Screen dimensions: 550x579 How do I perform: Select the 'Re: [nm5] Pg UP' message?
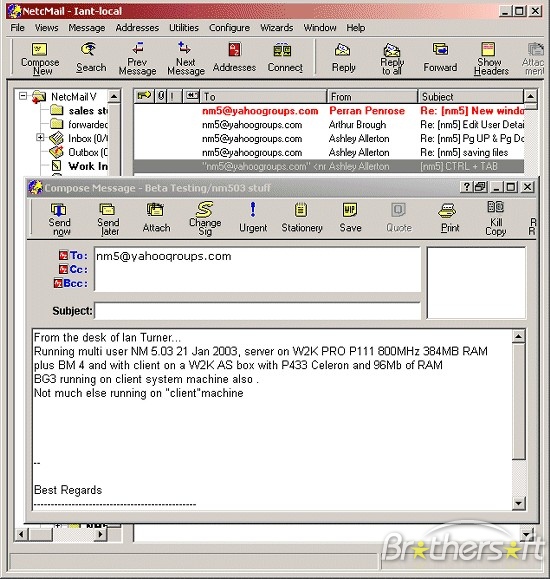pos(329,139)
